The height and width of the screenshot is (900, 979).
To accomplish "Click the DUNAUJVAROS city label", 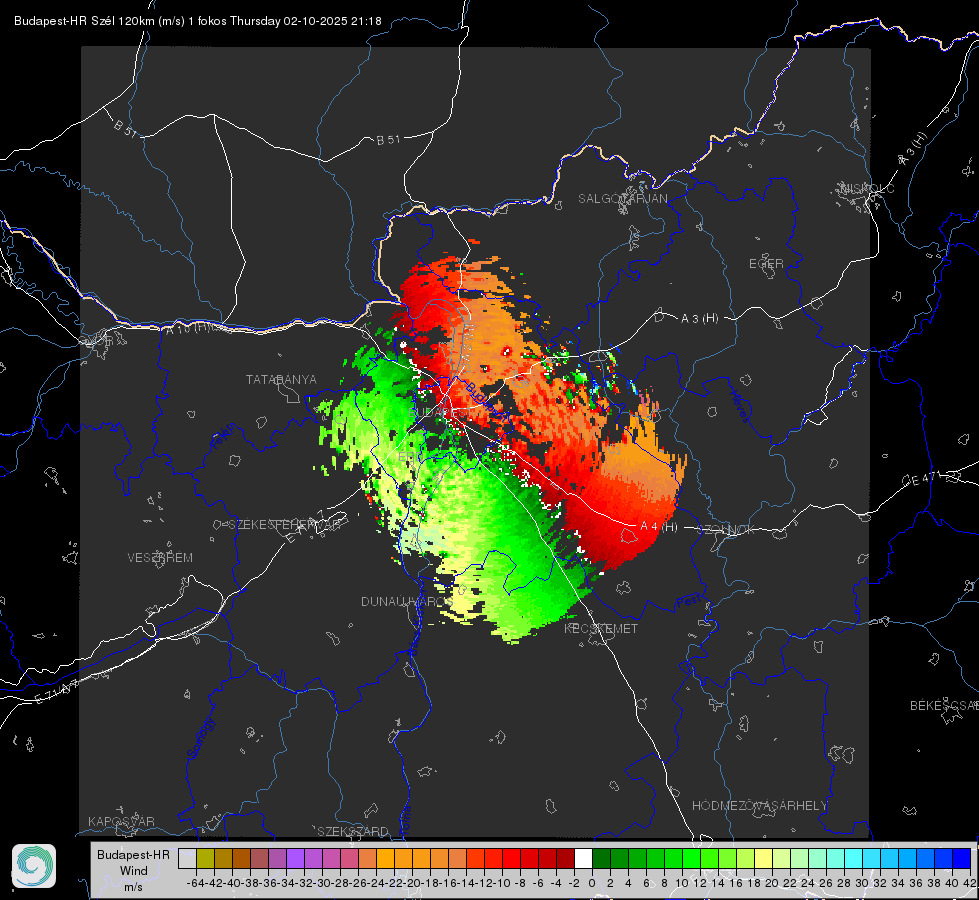I will click(405, 601).
